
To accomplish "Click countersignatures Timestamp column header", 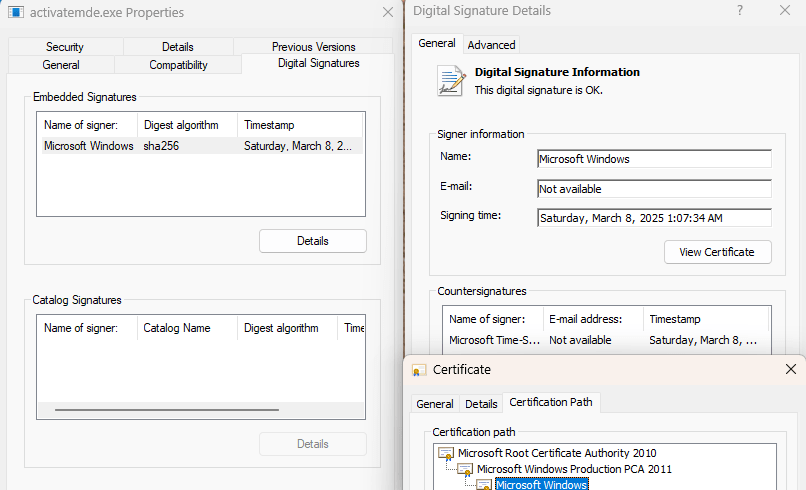I will pyautogui.click(x=706, y=319).
